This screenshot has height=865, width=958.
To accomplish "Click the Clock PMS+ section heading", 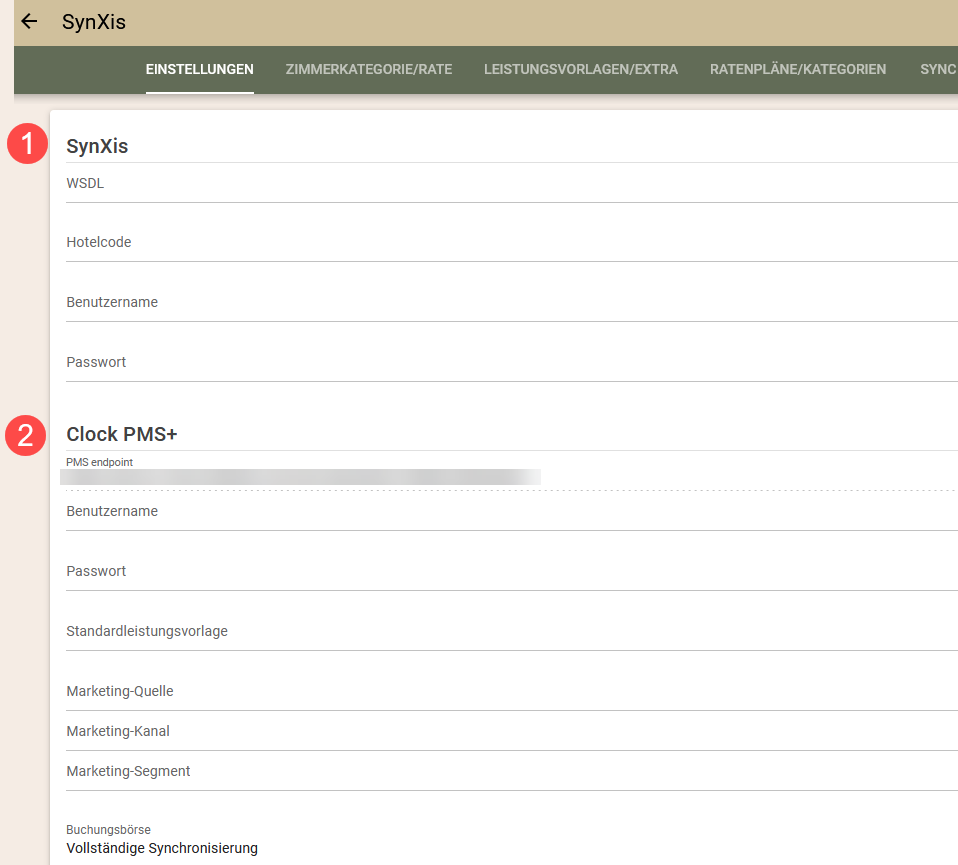I will pyautogui.click(x=122, y=434).
